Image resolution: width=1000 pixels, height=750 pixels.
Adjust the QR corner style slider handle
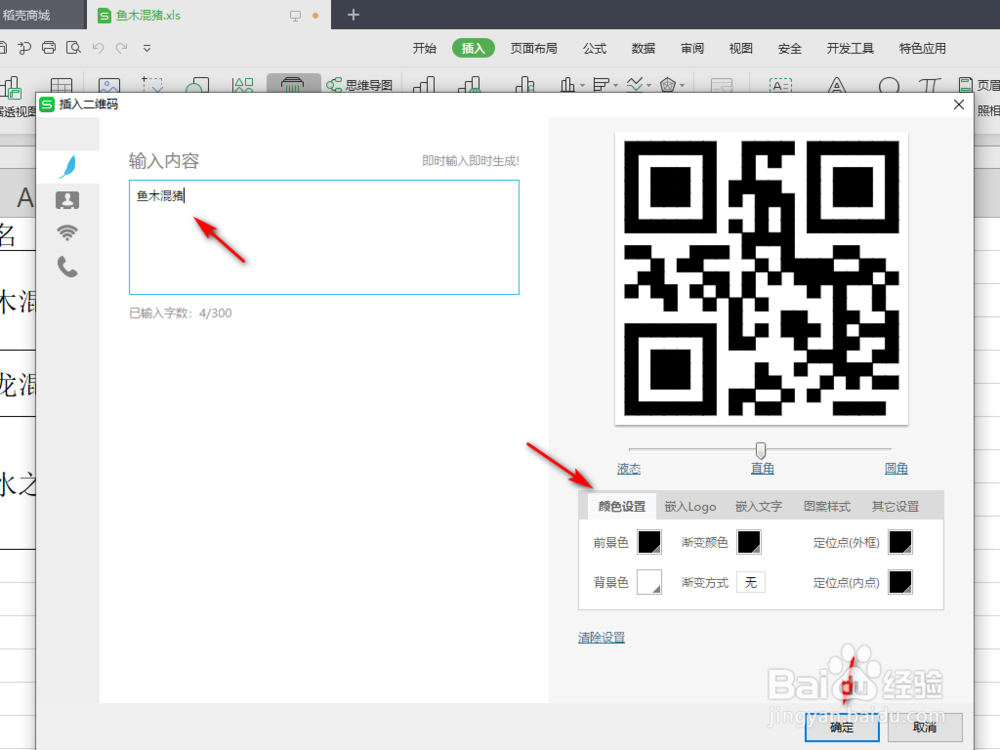(x=760, y=450)
